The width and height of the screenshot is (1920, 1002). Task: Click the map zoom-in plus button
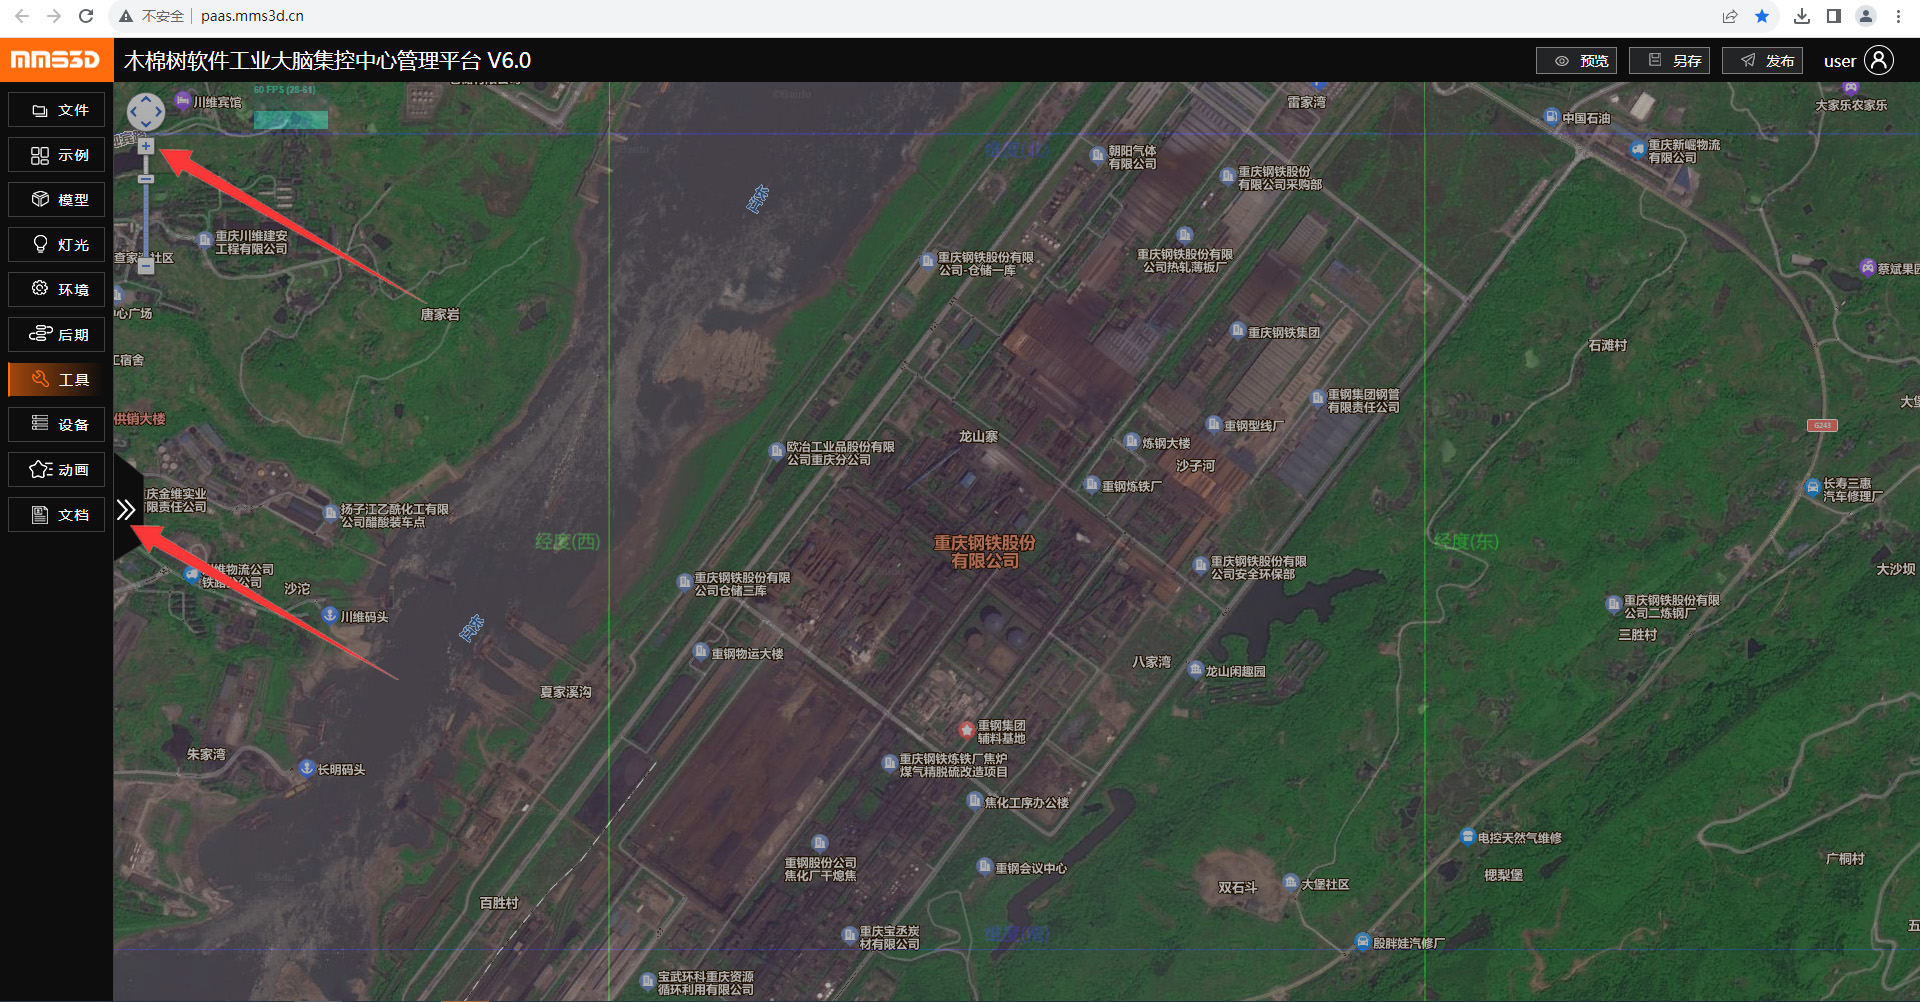pos(146,146)
